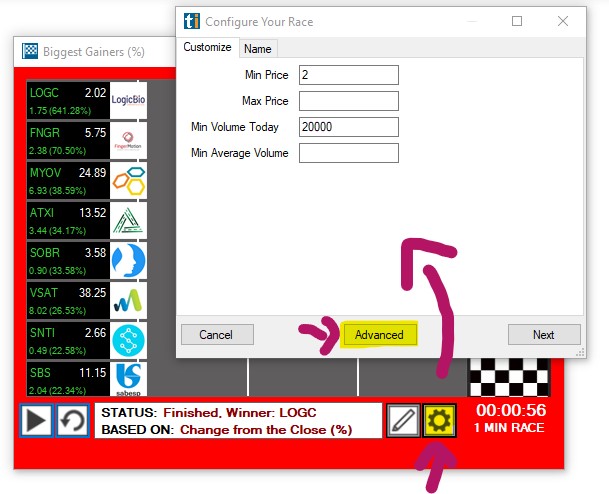Click the ATXI green triangle logo

click(x=129, y=220)
